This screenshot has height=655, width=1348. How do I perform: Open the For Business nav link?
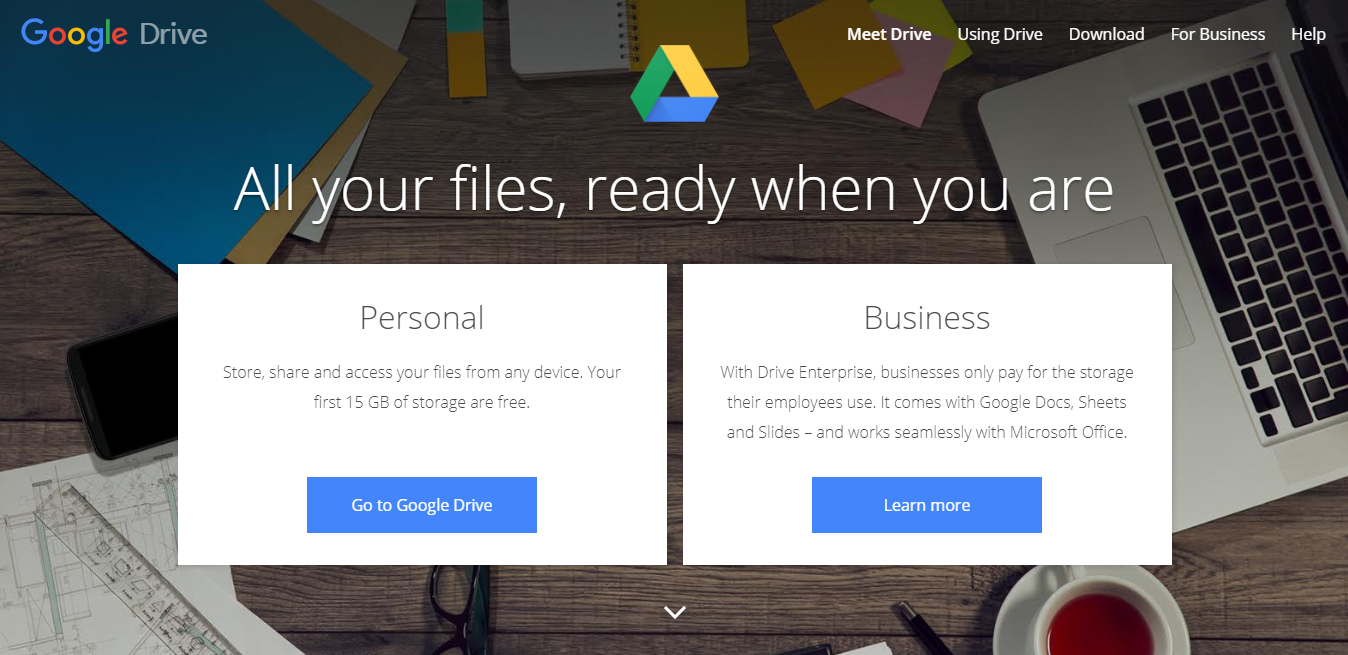click(x=1218, y=34)
